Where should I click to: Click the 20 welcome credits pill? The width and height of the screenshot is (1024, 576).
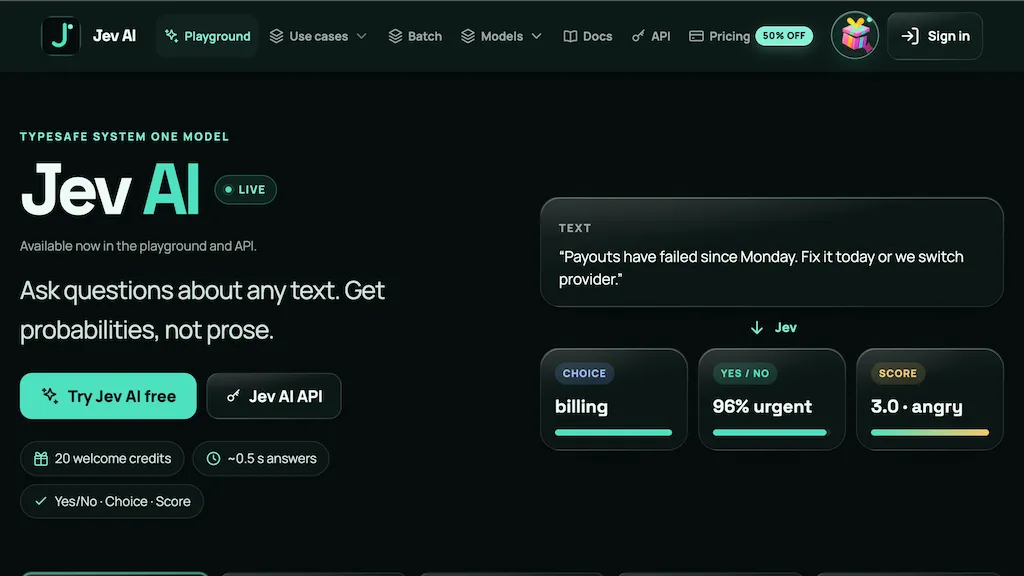[x=103, y=458]
